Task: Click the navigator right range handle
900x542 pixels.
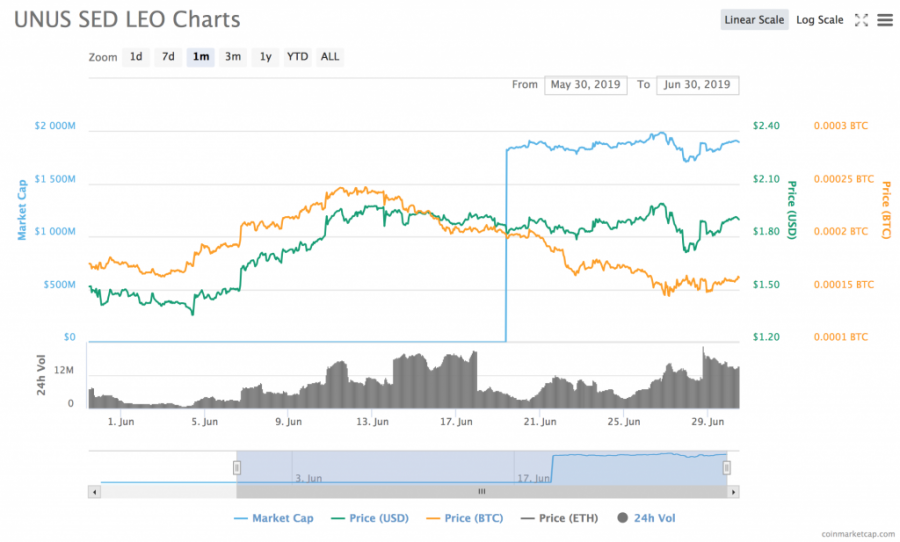Action: pyautogui.click(x=727, y=468)
